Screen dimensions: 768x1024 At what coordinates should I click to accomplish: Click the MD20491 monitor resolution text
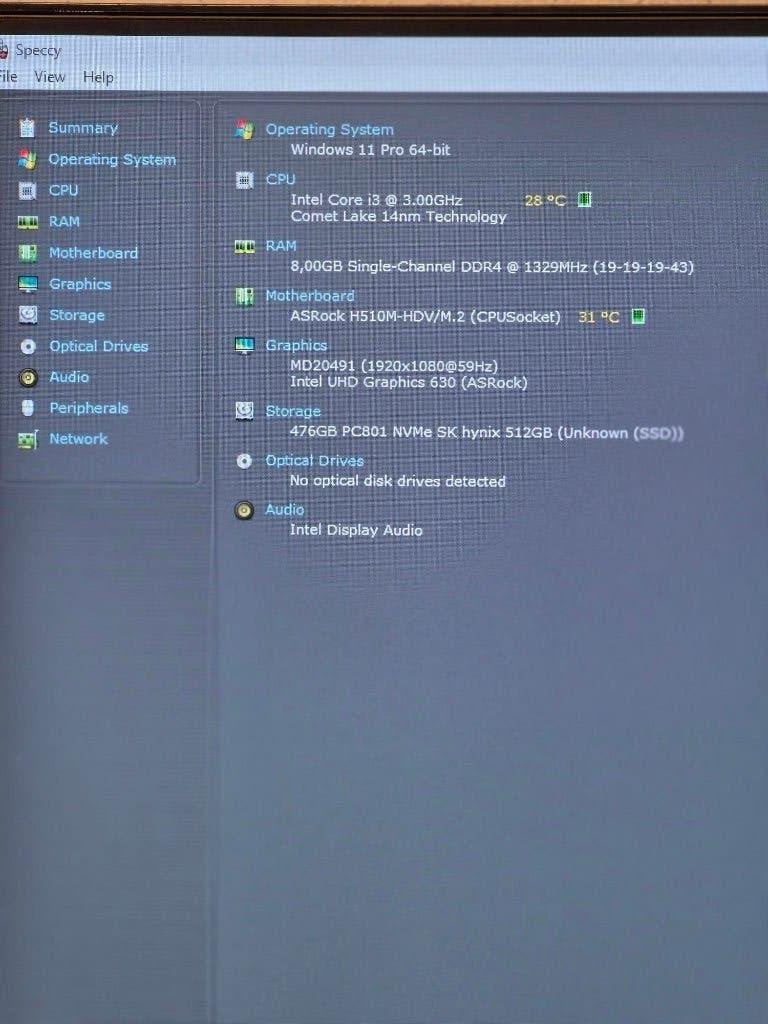394,366
